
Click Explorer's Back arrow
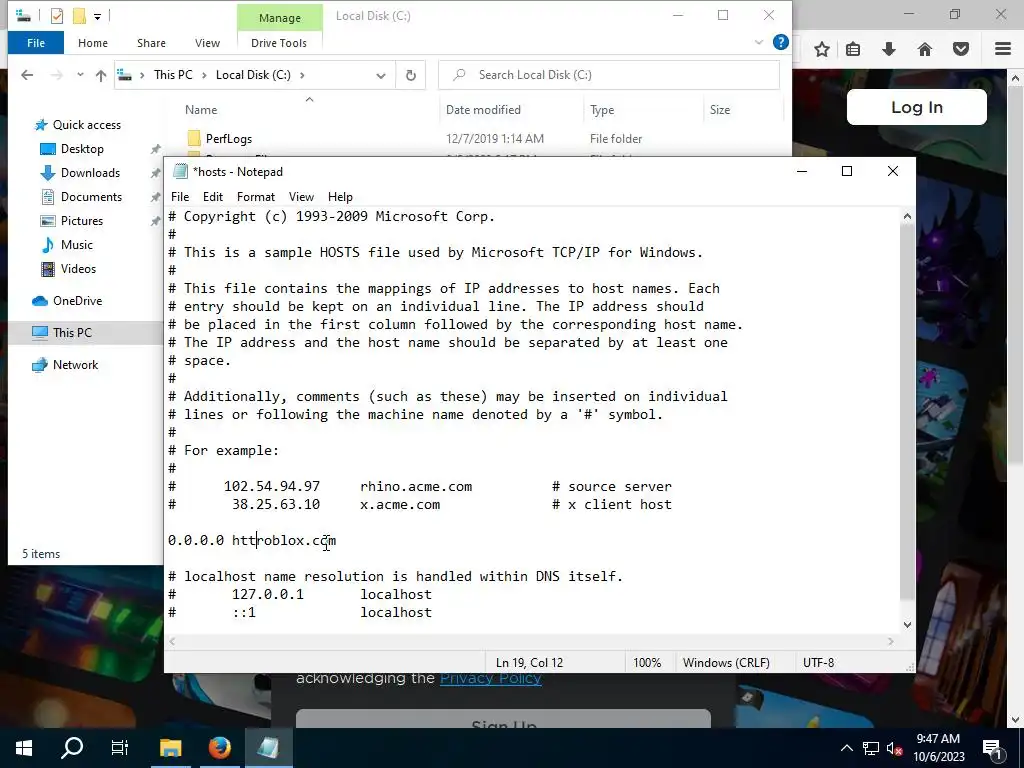tap(27, 75)
